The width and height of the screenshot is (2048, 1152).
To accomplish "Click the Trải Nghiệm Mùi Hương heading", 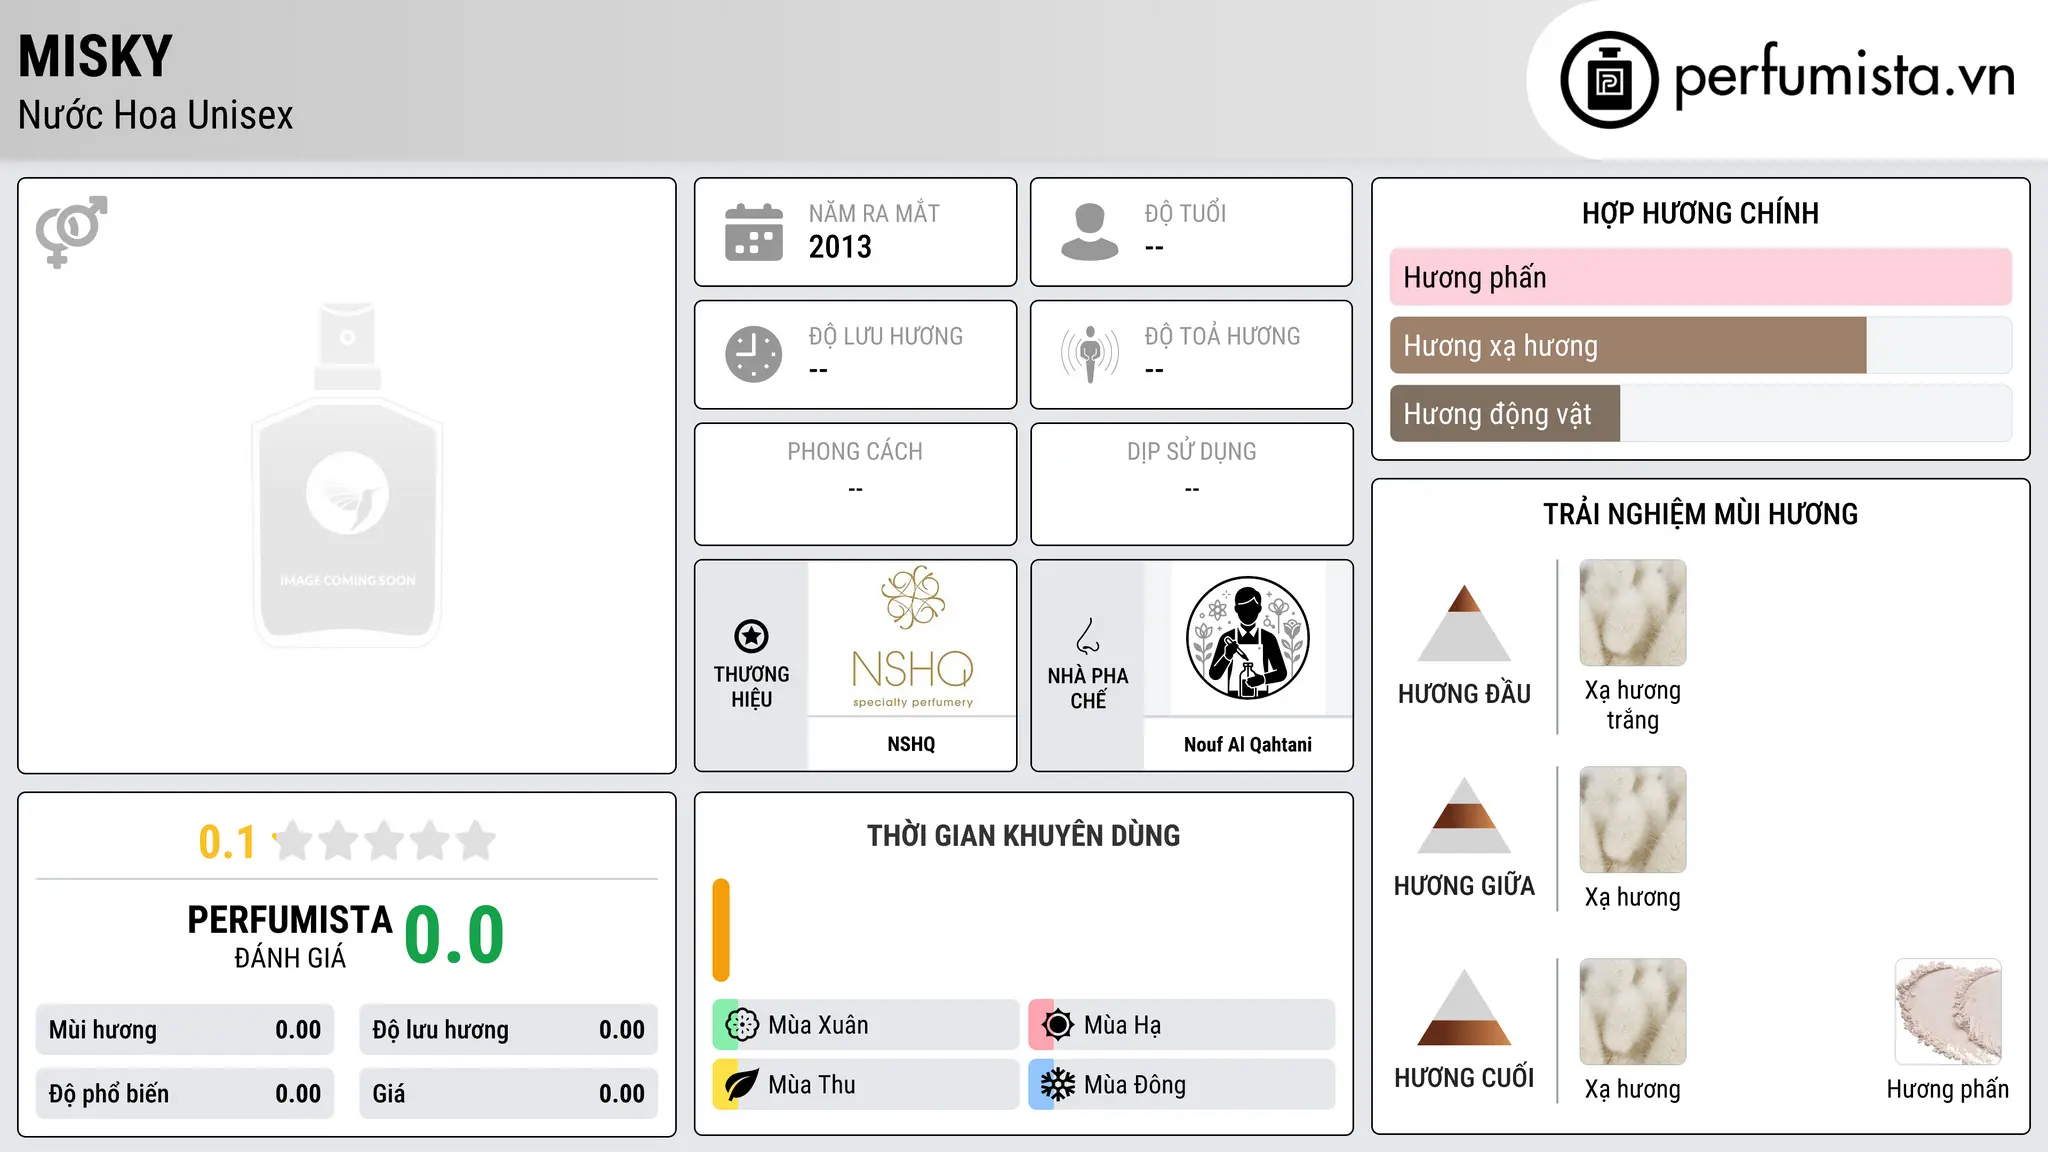I will pyautogui.click(x=1700, y=514).
